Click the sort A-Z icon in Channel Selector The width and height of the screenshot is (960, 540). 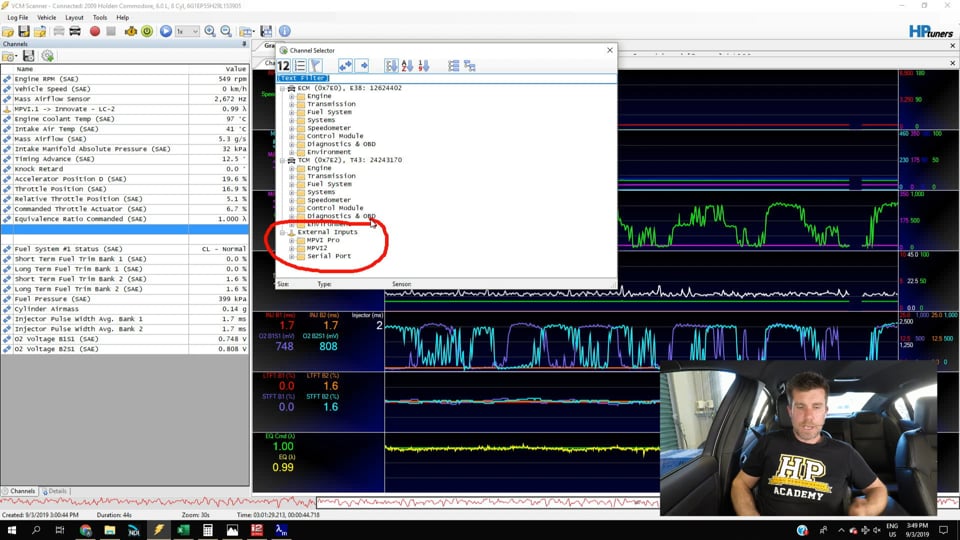(407, 66)
